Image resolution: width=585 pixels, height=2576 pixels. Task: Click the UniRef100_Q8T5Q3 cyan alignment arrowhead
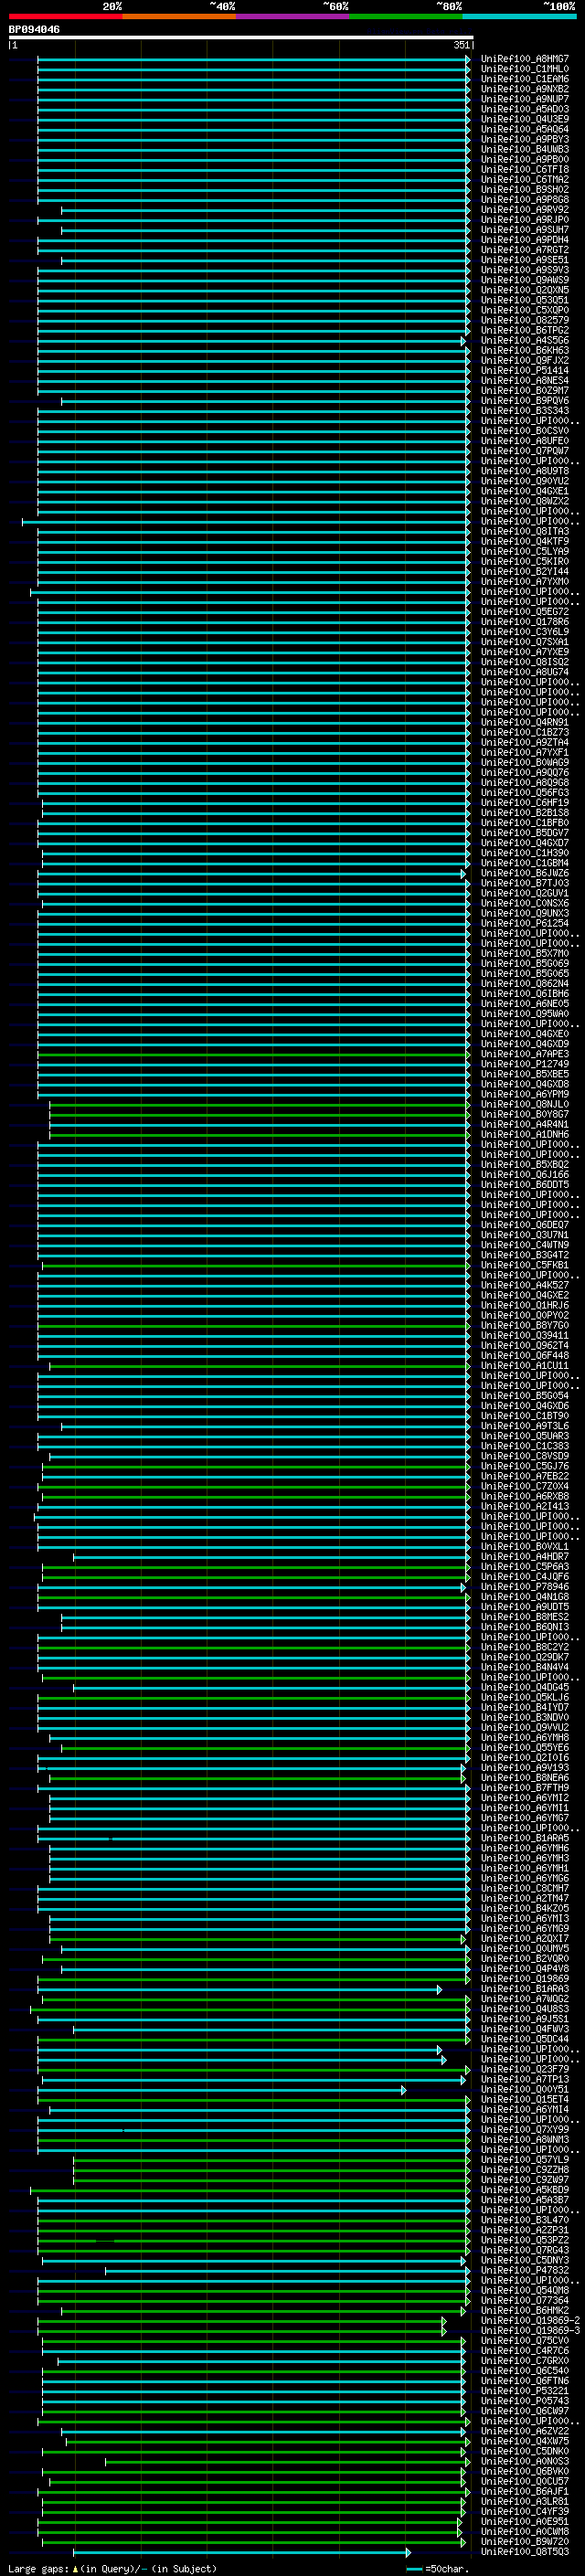(408, 2553)
